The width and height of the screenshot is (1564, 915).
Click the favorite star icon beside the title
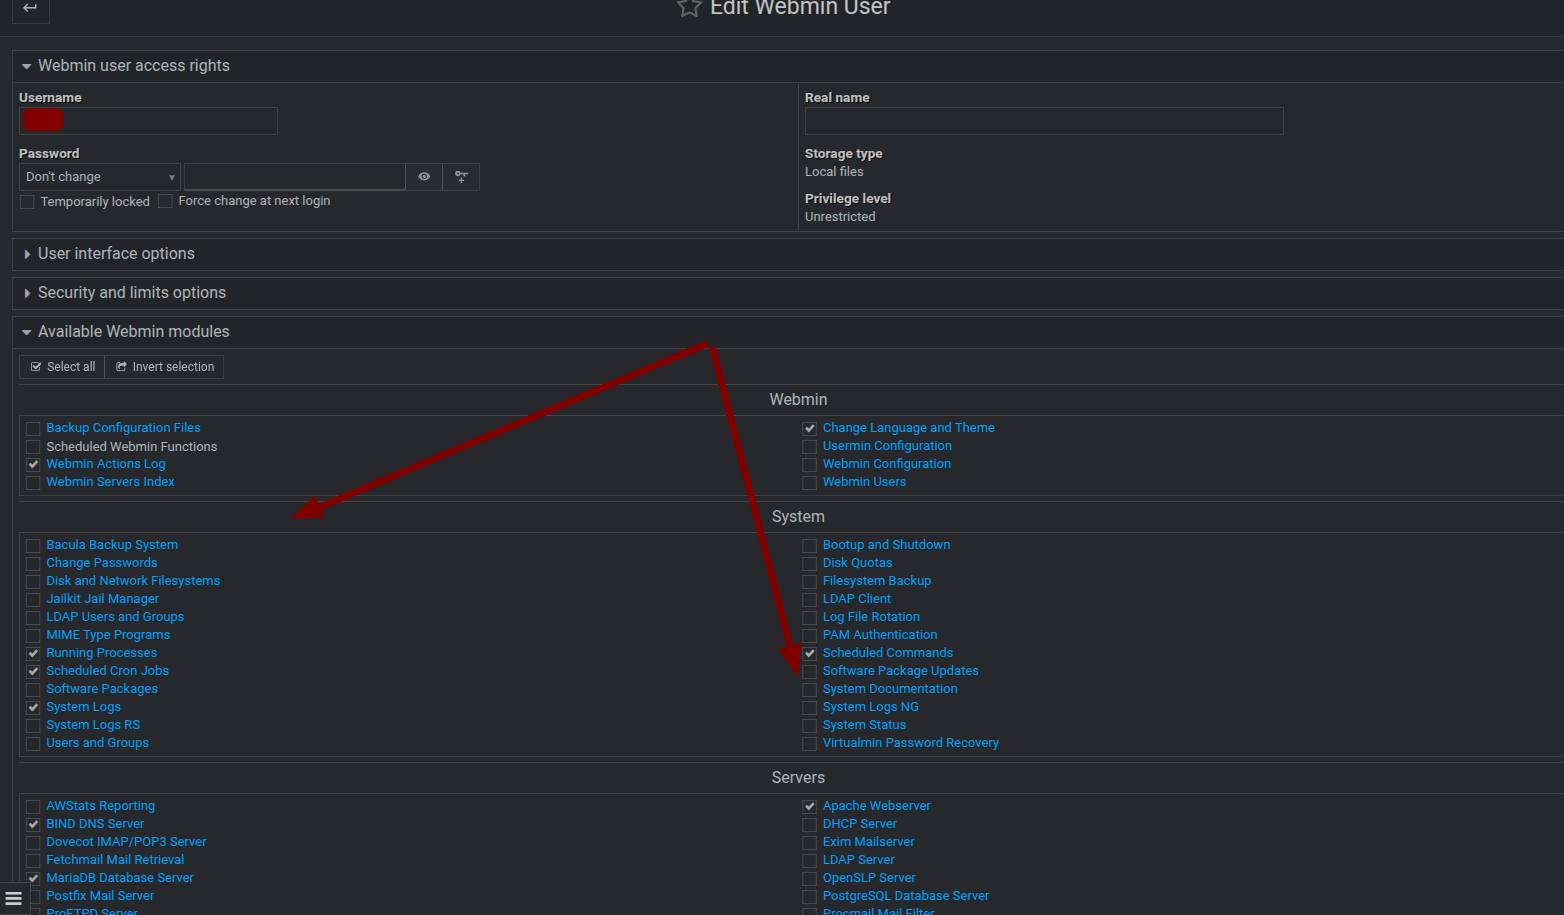point(689,8)
